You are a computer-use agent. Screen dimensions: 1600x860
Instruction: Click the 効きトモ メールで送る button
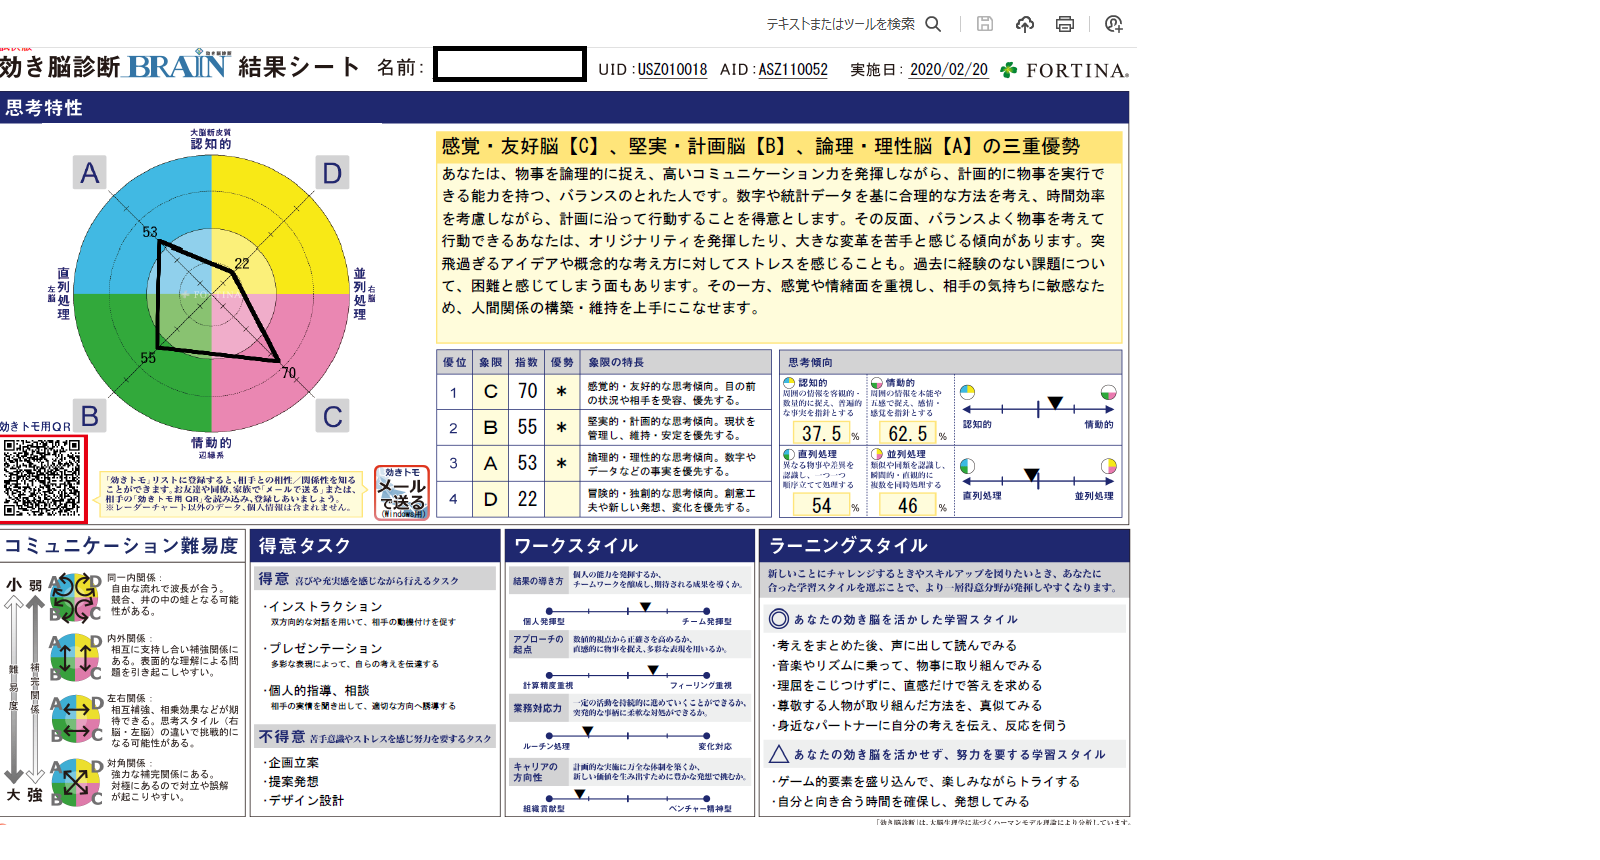402,492
